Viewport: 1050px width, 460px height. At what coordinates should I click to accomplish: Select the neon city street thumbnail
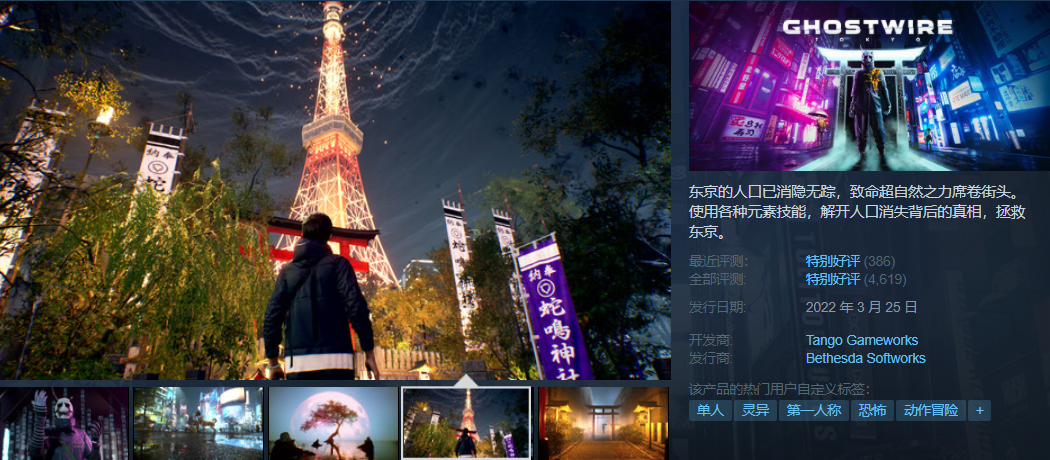199,423
